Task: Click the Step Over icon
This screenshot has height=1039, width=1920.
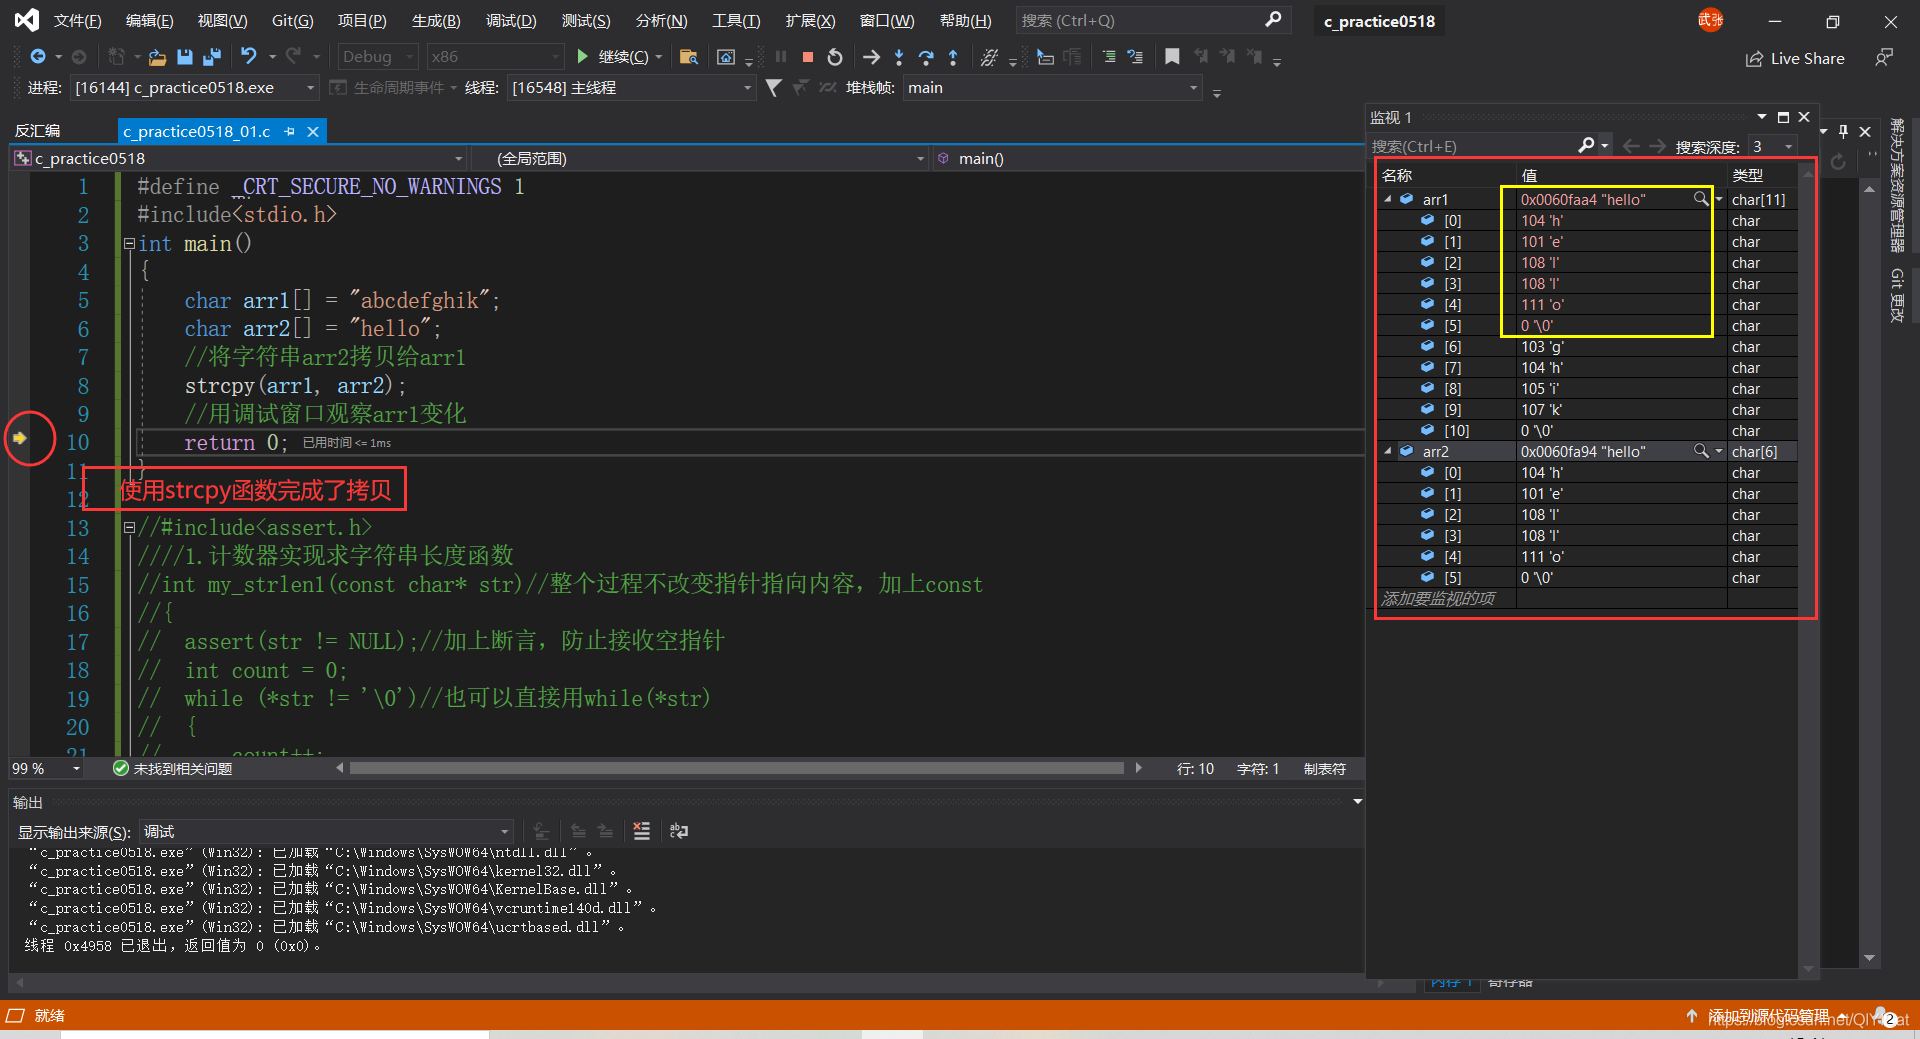Action: click(x=926, y=57)
